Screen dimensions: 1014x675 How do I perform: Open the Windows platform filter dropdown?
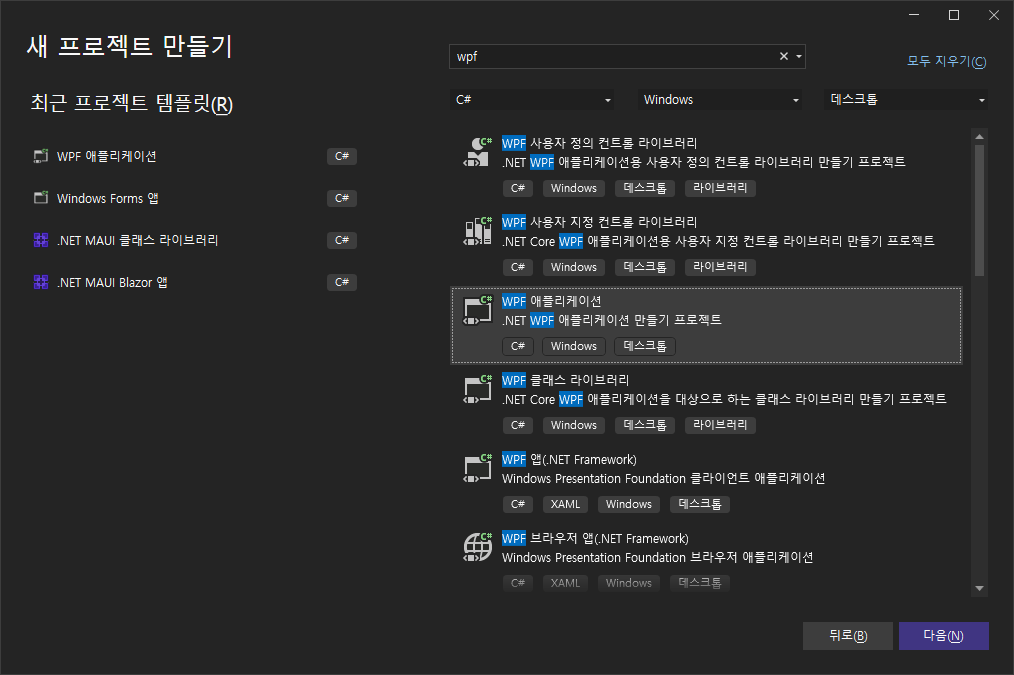pyautogui.click(x=721, y=100)
